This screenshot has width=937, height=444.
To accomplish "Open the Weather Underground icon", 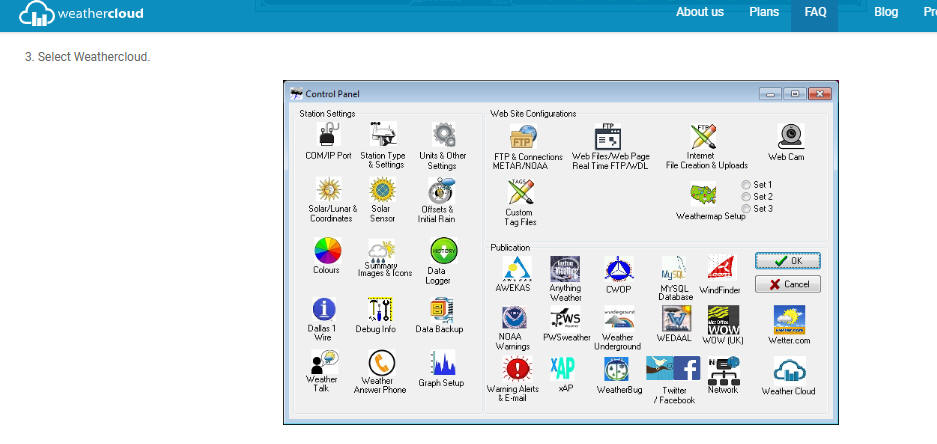I will [618, 320].
